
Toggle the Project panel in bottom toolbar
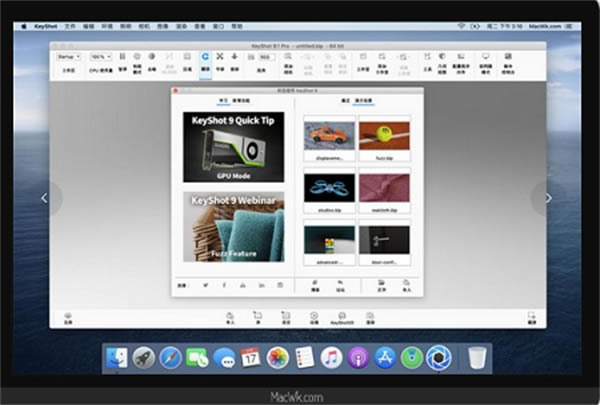point(286,318)
